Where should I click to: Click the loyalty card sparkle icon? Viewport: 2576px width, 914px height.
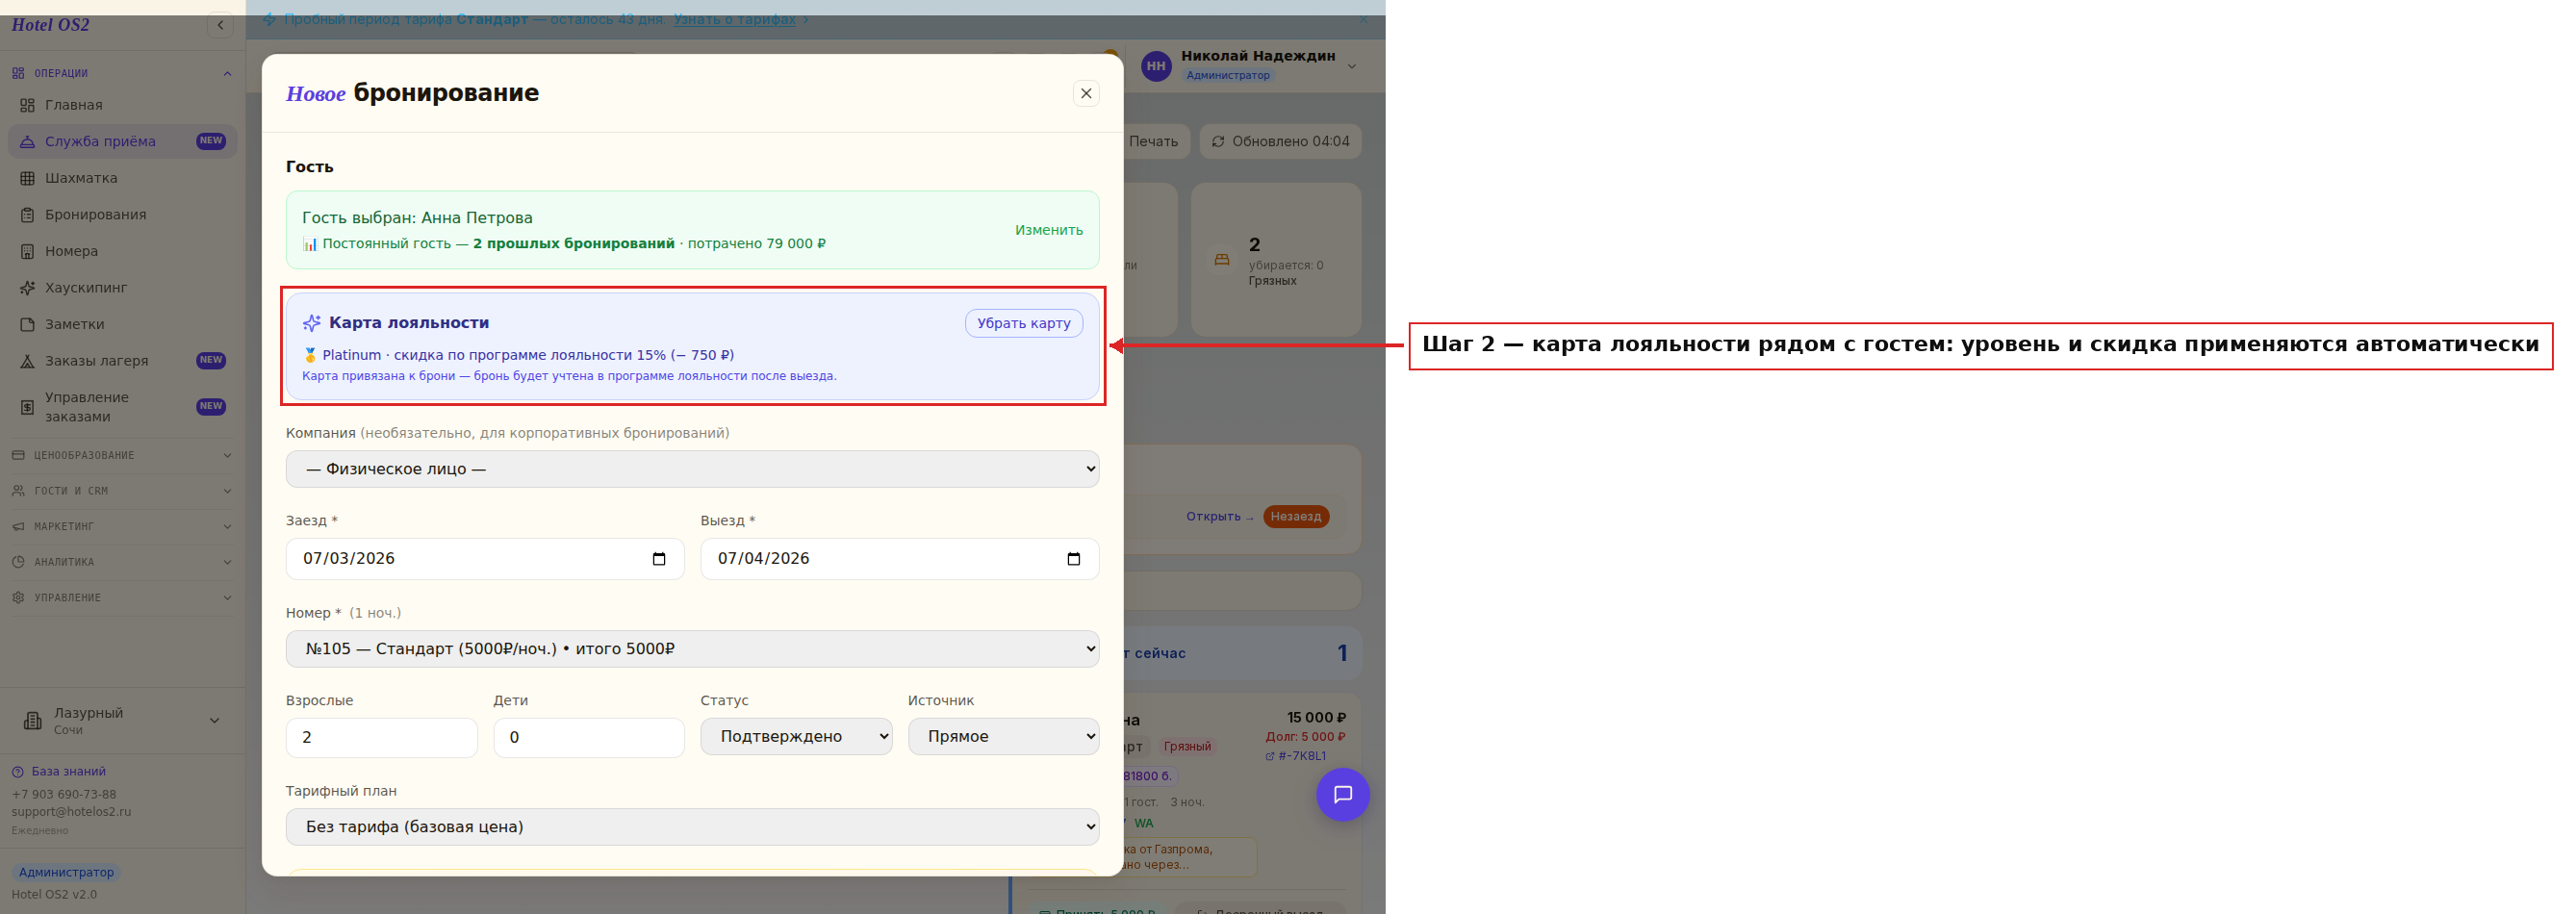point(311,323)
